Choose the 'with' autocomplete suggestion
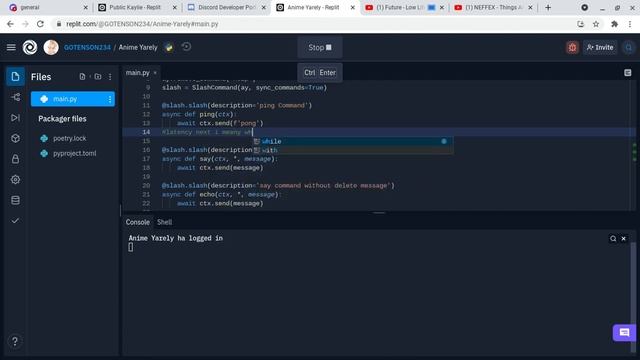Viewport: 640px width, 360px height. tap(353, 150)
